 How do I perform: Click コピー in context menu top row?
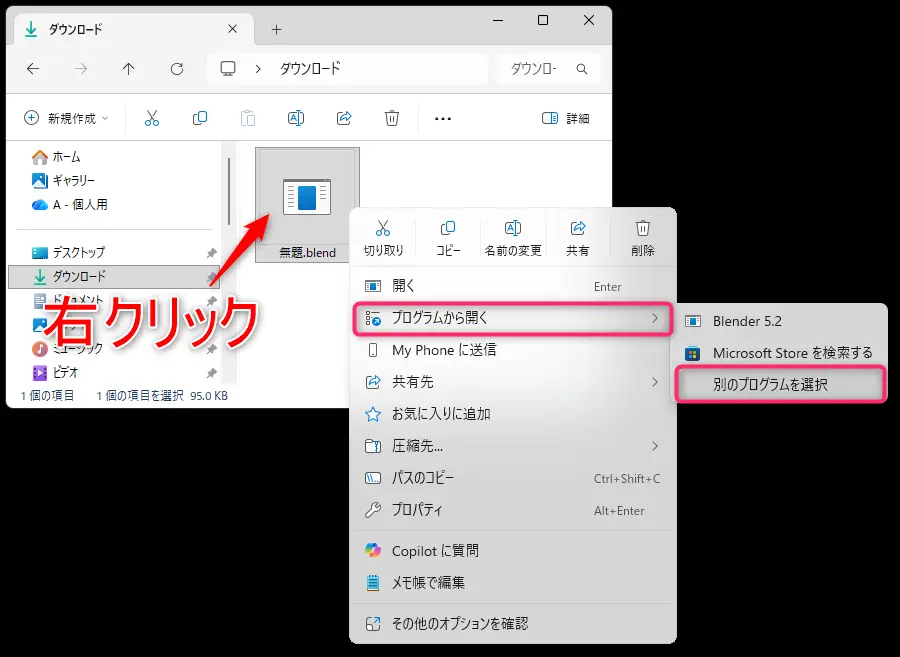pos(448,238)
